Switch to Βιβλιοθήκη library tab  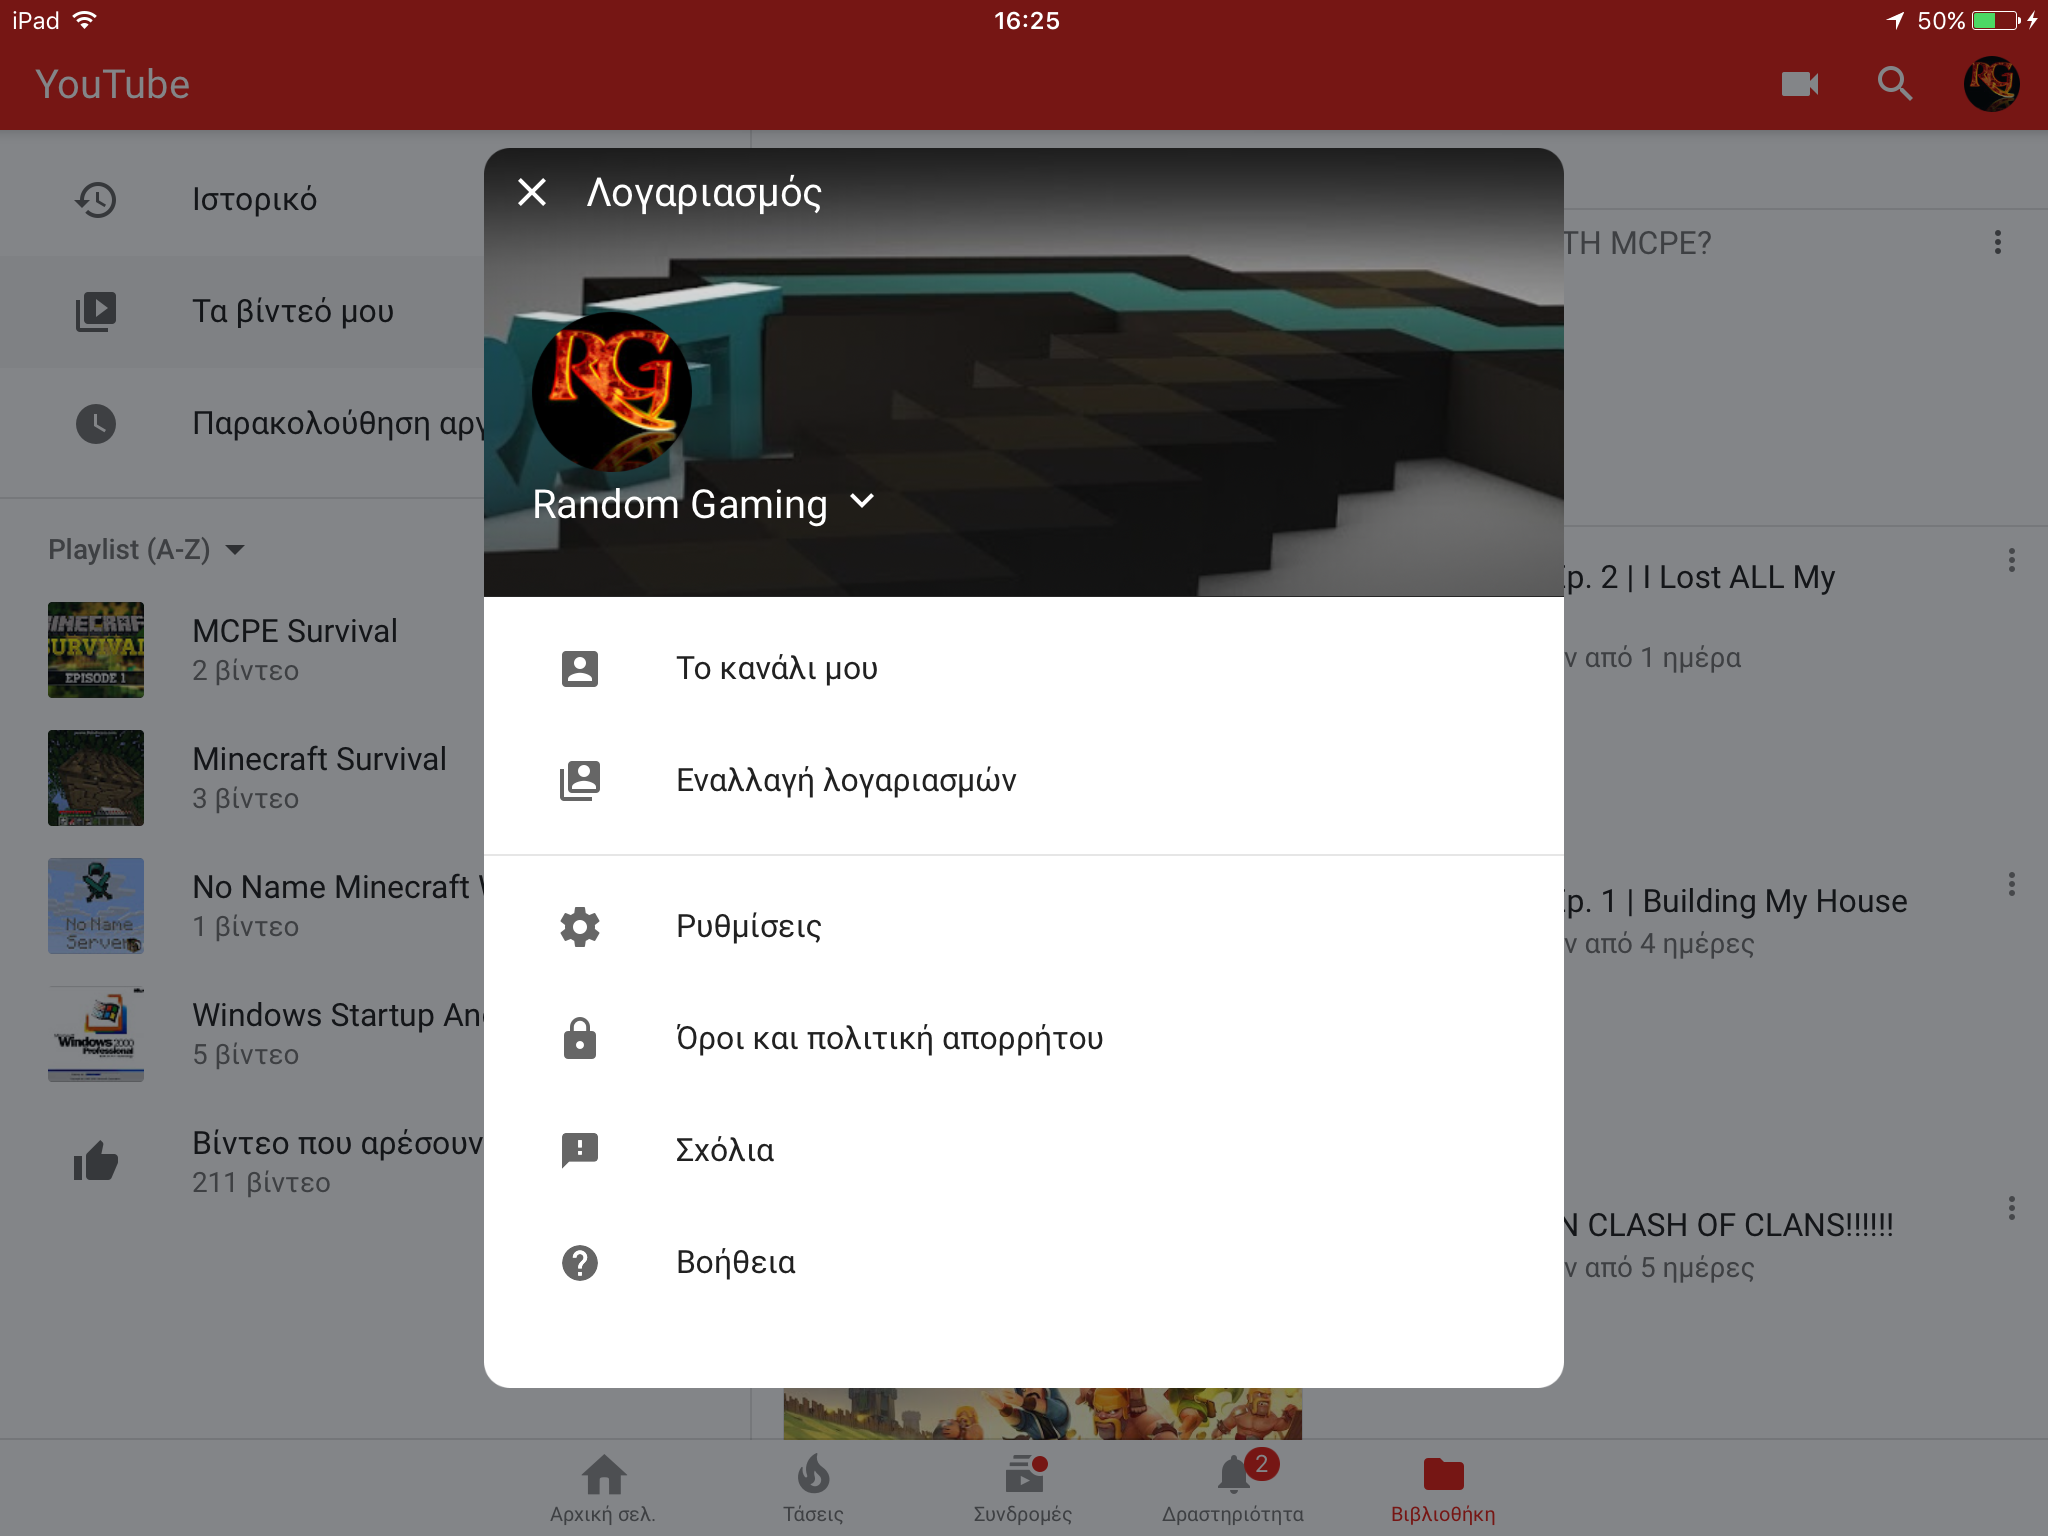1443,1488
